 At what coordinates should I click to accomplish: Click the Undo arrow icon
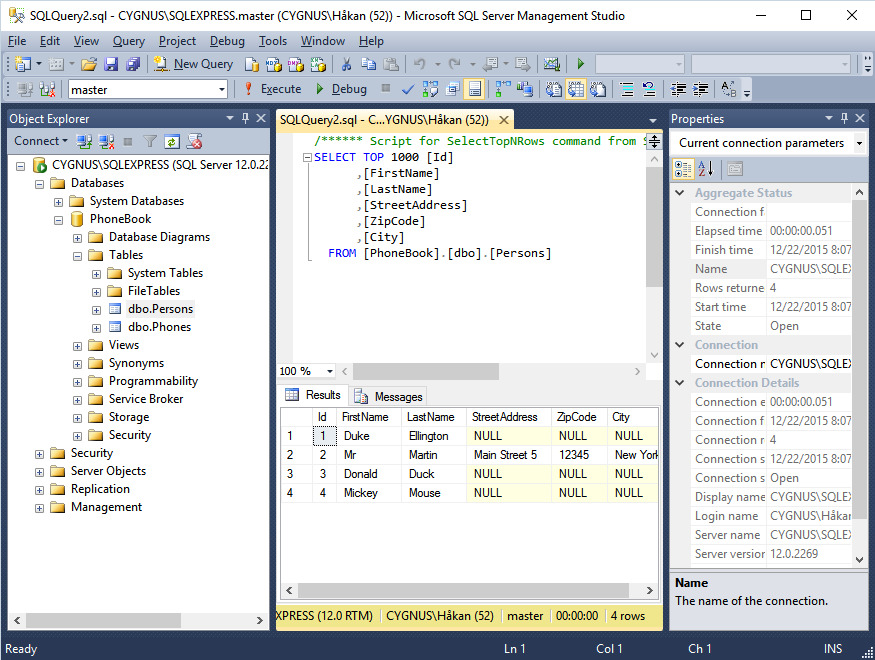tap(420, 64)
